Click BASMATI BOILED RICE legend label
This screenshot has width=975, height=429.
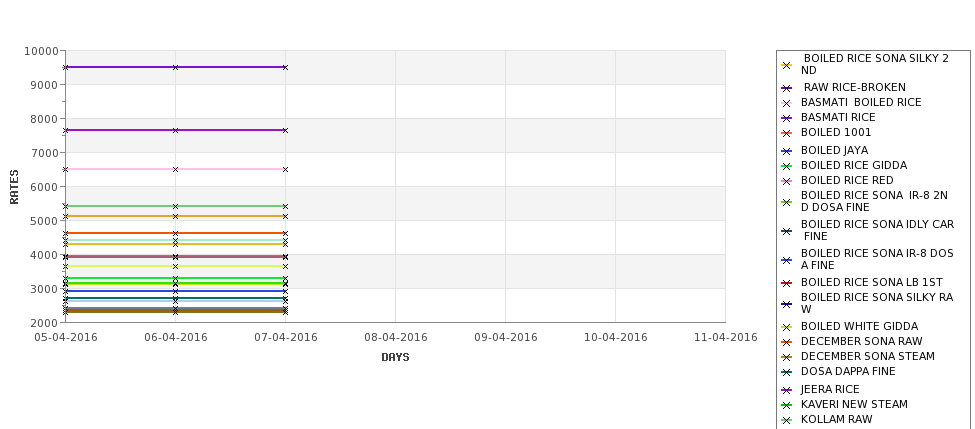(861, 103)
